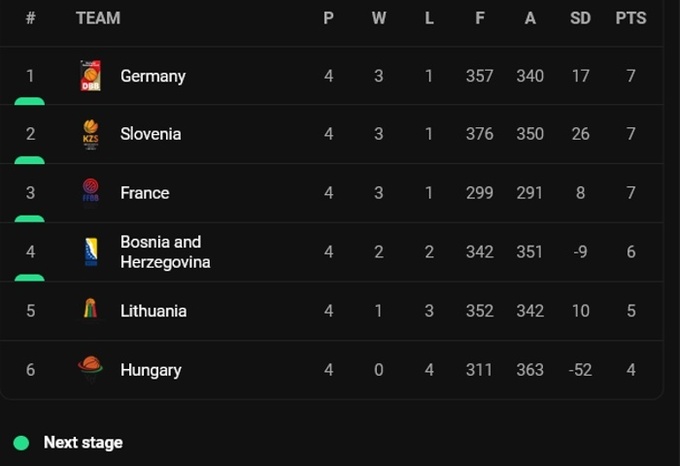Select the Lithuania team name
Viewport: 680px width, 466px height.
click(153, 311)
